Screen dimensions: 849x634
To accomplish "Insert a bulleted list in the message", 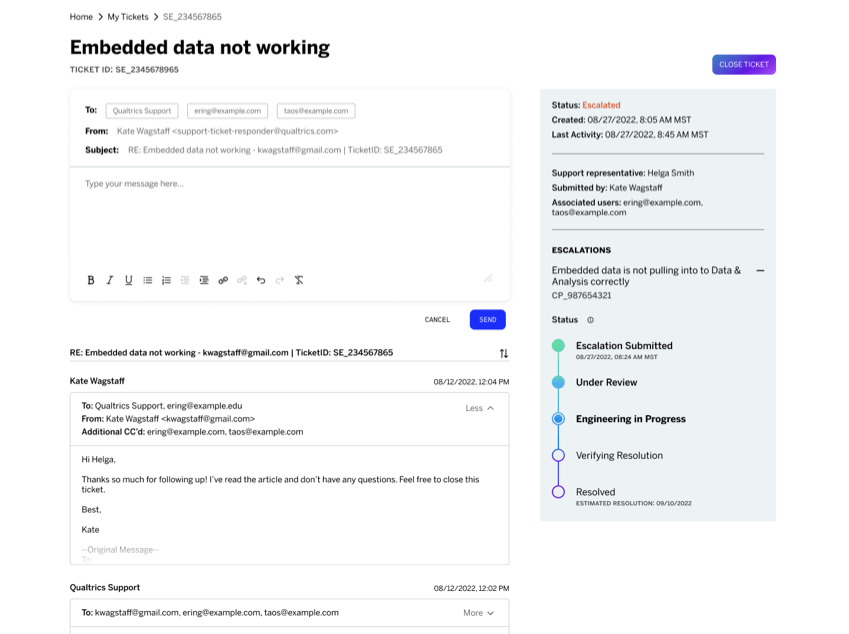I will (x=147, y=280).
